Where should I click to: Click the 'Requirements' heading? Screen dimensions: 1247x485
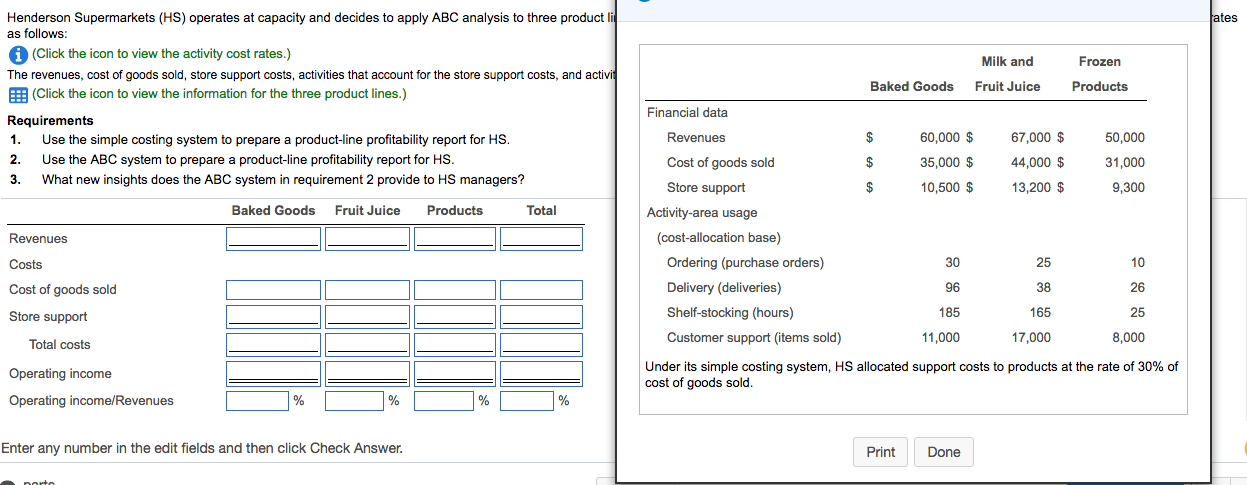pos(50,121)
